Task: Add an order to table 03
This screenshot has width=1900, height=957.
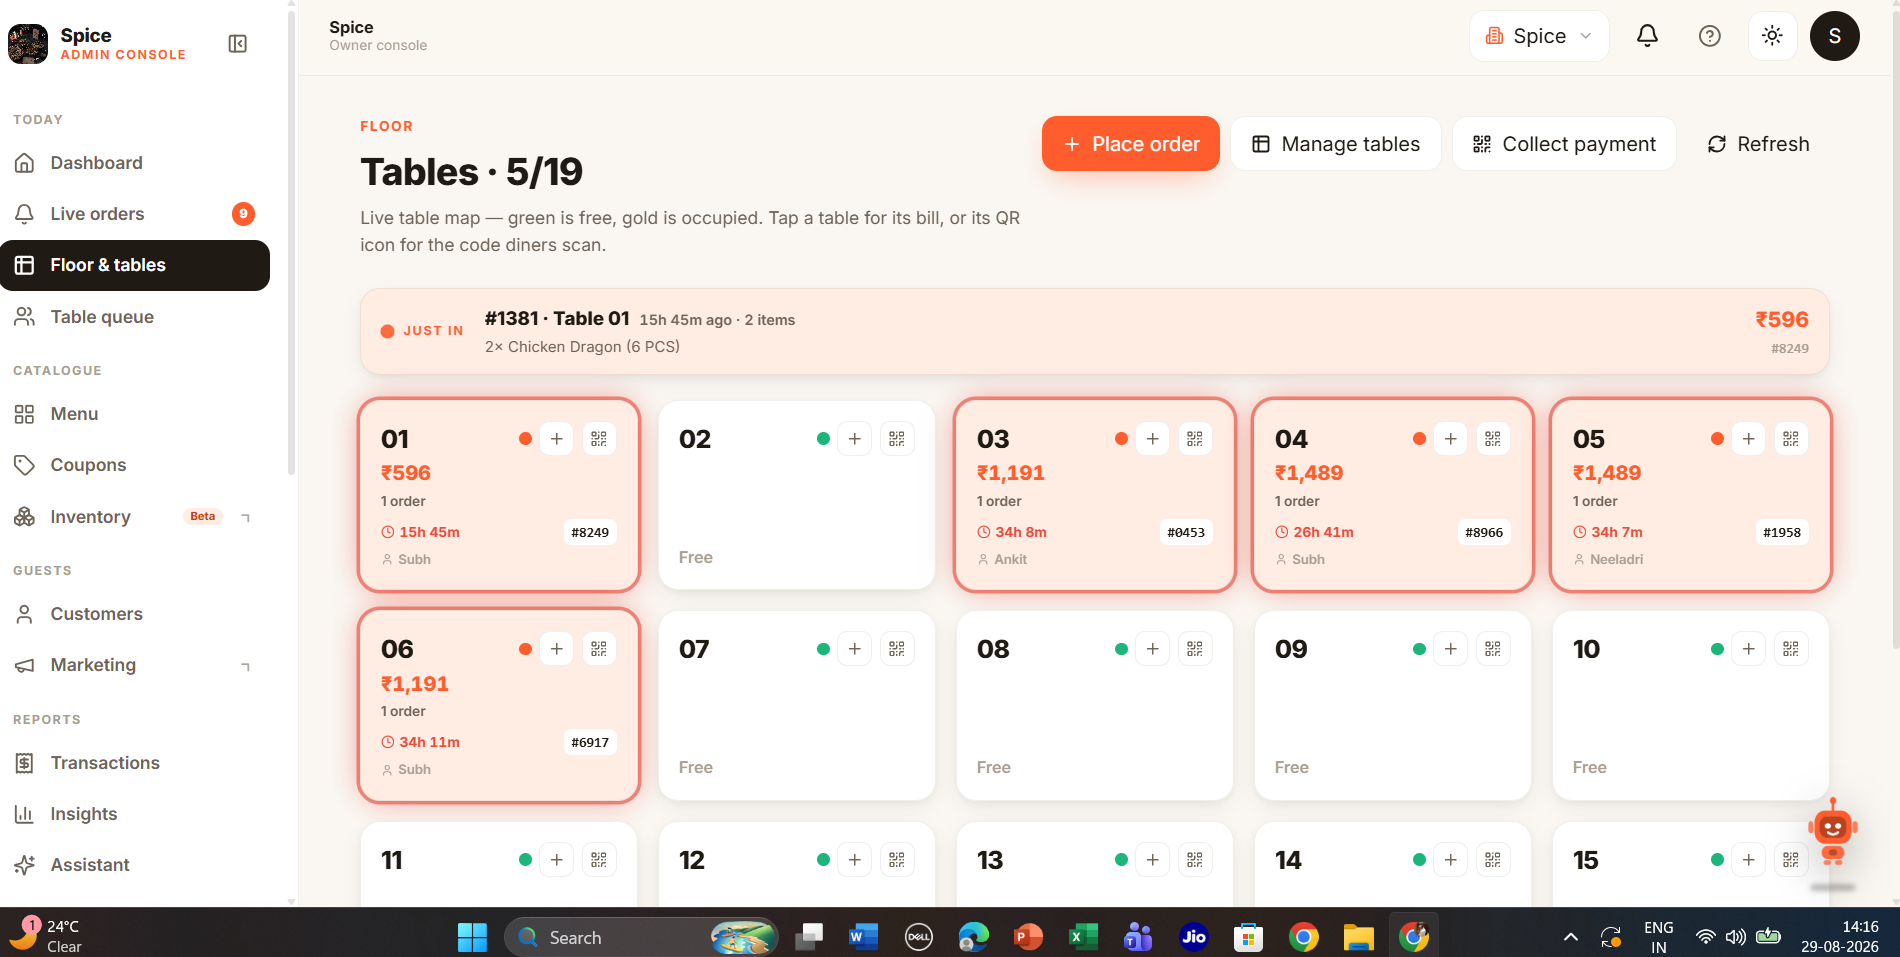Action: [1153, 439]
